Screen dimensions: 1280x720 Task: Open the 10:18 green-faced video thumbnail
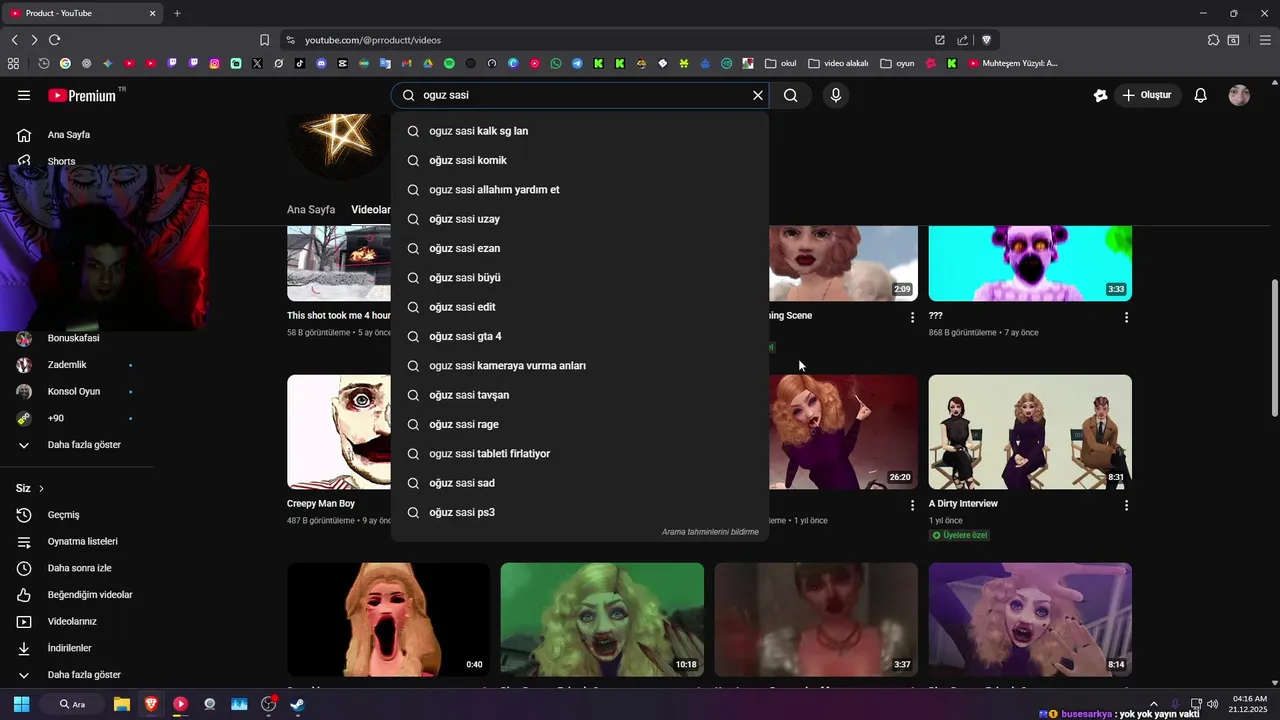(x=602, y=620)
